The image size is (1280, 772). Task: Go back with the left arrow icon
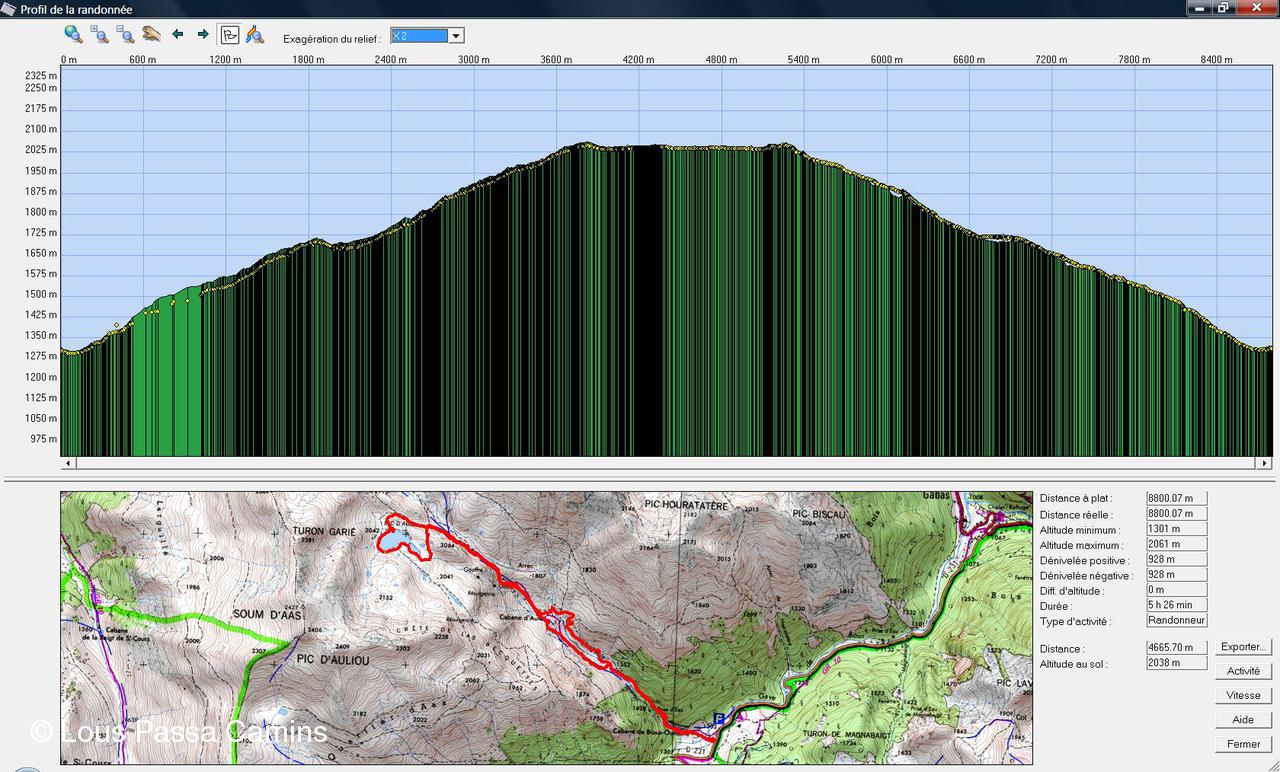coord(178,34)
